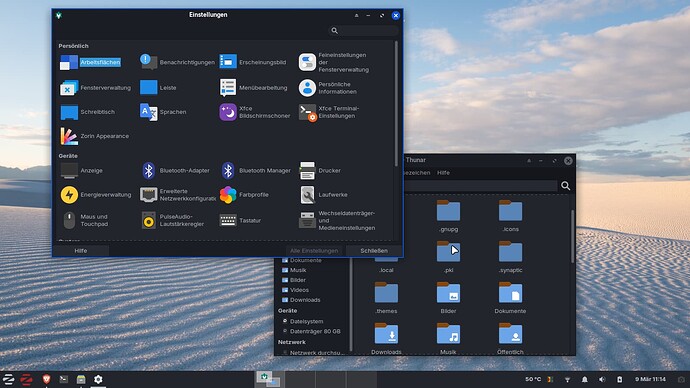
Task: Select the .themes folder in Thunar
Action: click(x=386, y=298)
